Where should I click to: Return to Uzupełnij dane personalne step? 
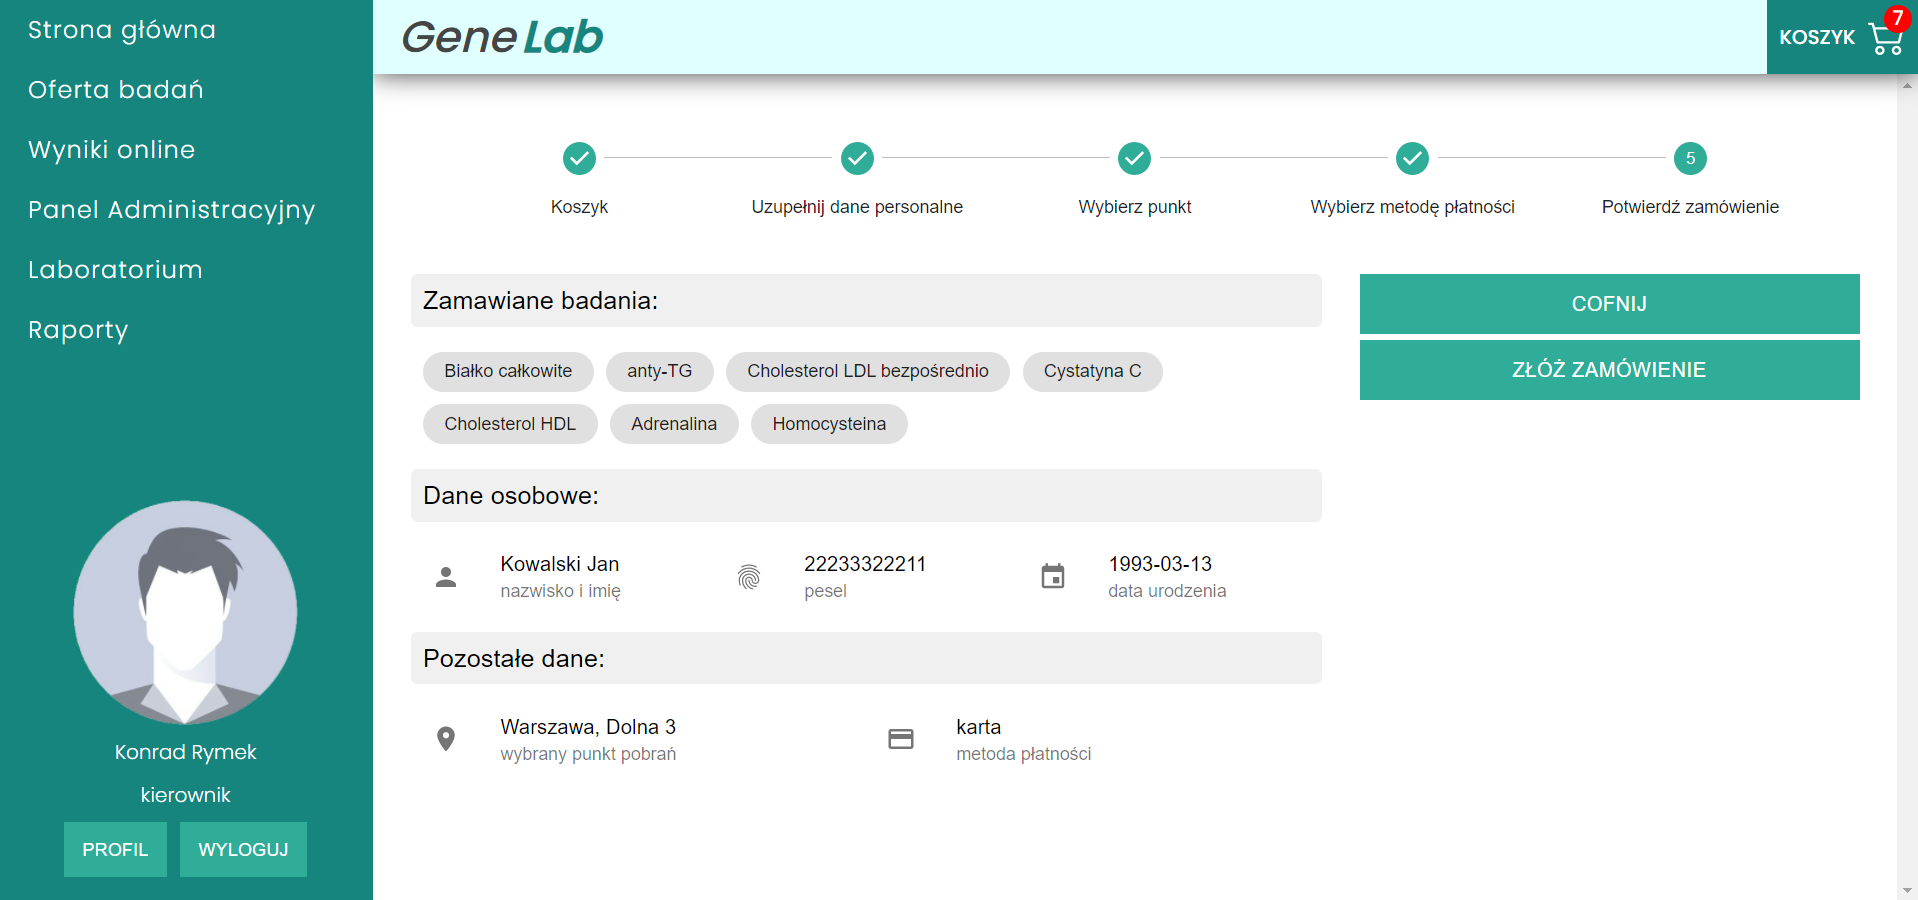[857, 158]
